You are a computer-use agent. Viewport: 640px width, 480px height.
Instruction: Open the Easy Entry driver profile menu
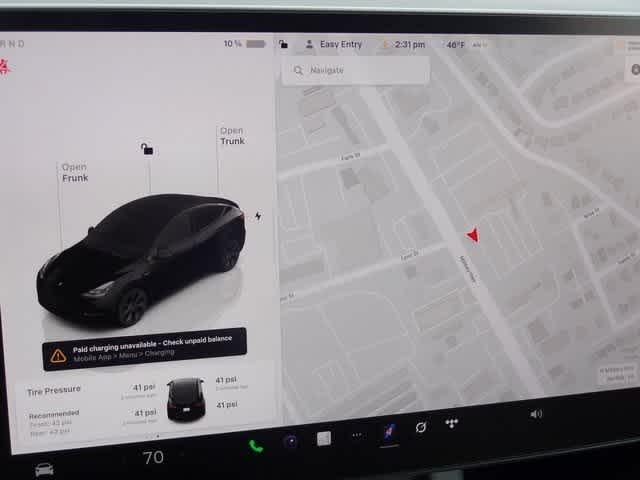pyautogui.click(x=333, y=44)
